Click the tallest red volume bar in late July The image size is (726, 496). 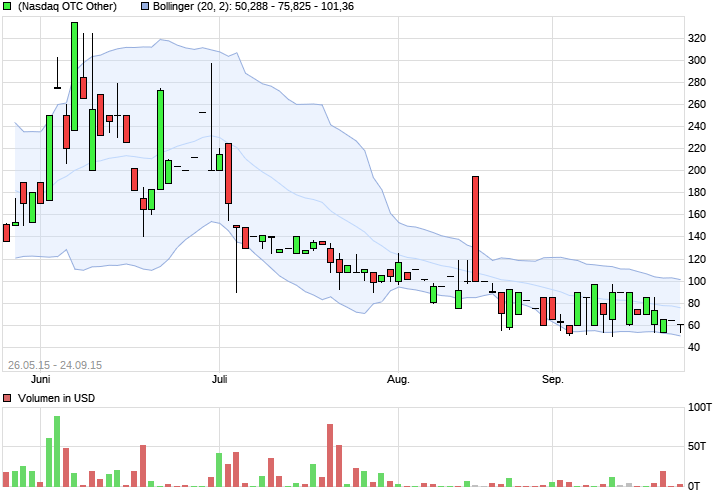click(x=330, y=455)
